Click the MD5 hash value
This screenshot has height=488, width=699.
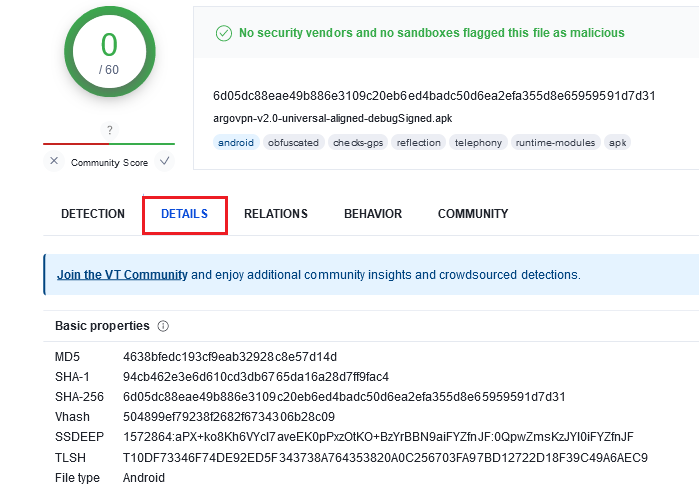pos(230,357)
